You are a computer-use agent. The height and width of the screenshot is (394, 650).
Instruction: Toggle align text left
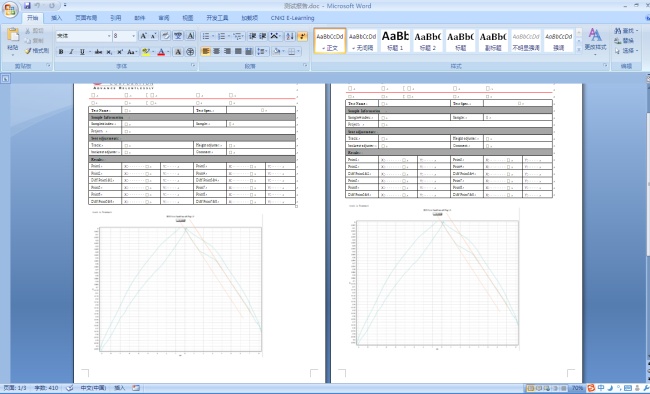206,51
